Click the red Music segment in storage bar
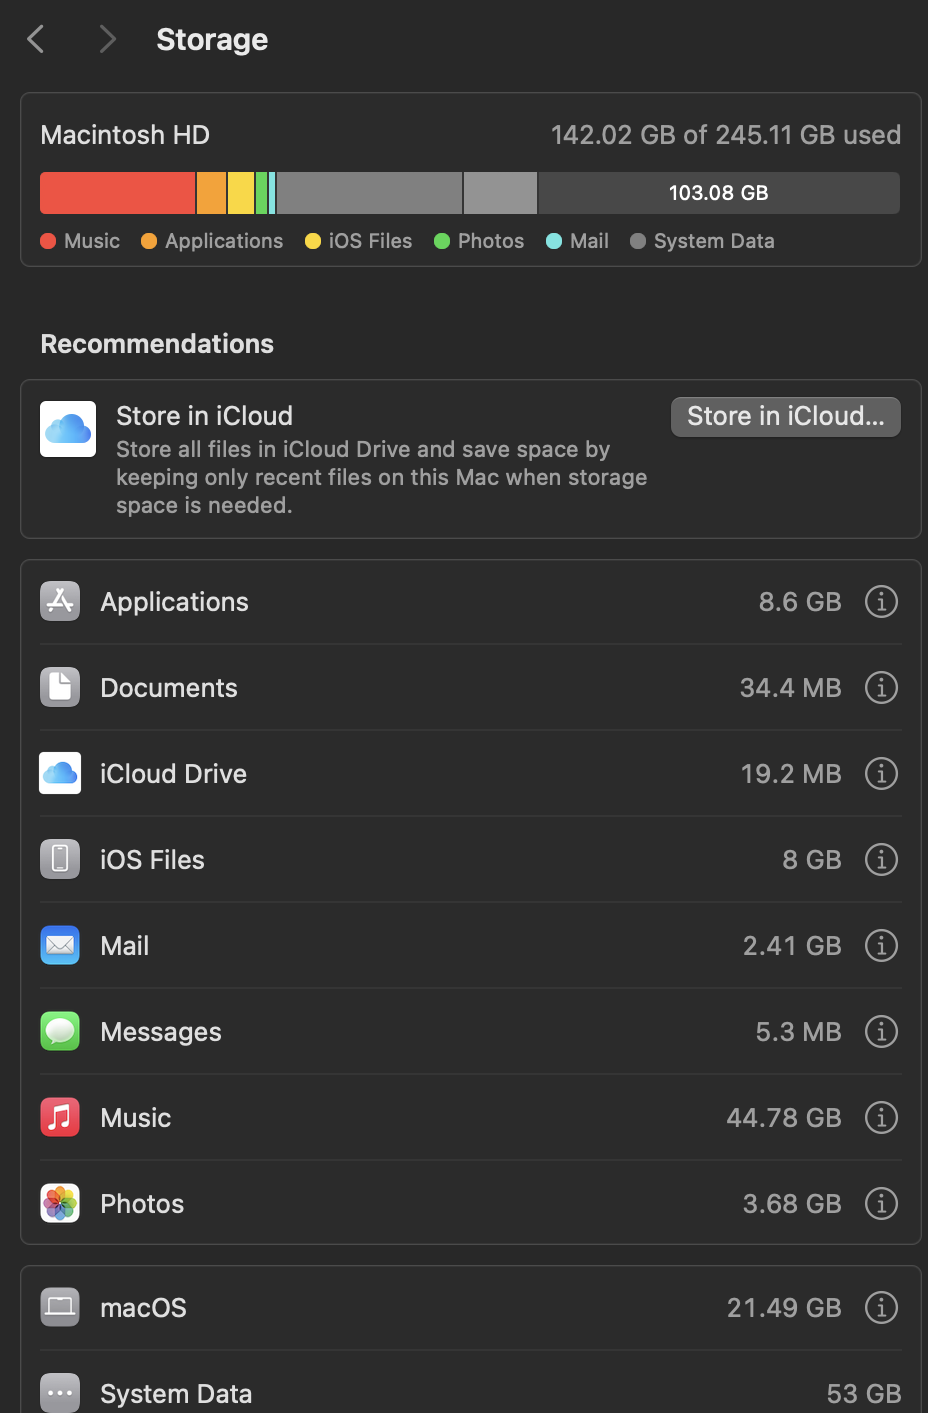The width and height of the screenshot is (928, 1413). (x=117, y=193)
